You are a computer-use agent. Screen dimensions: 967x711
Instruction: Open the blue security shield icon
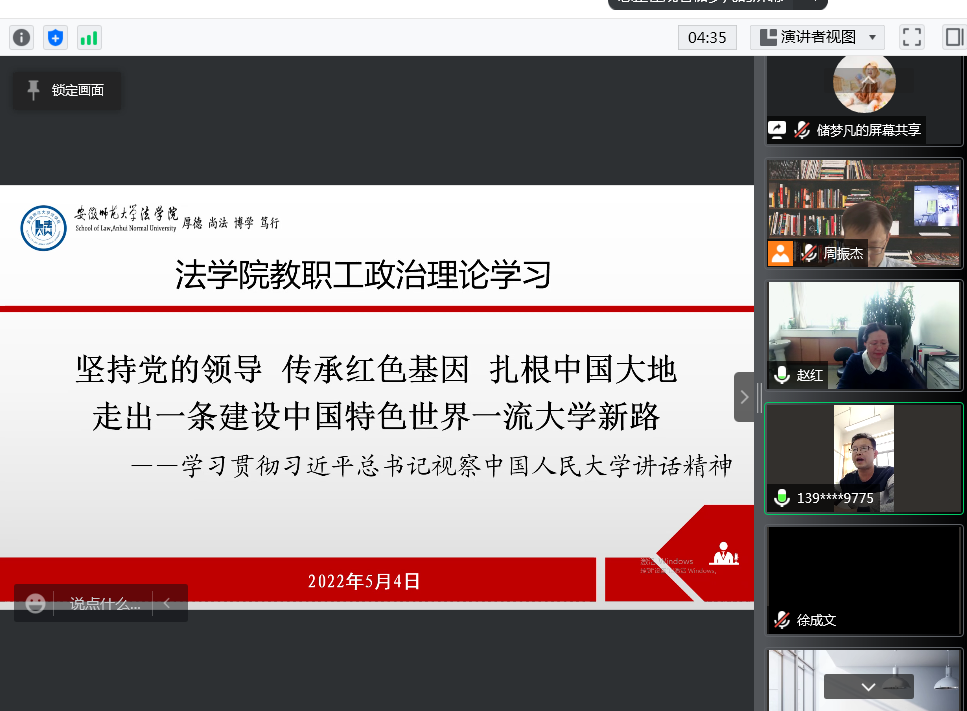pos(56,38)
